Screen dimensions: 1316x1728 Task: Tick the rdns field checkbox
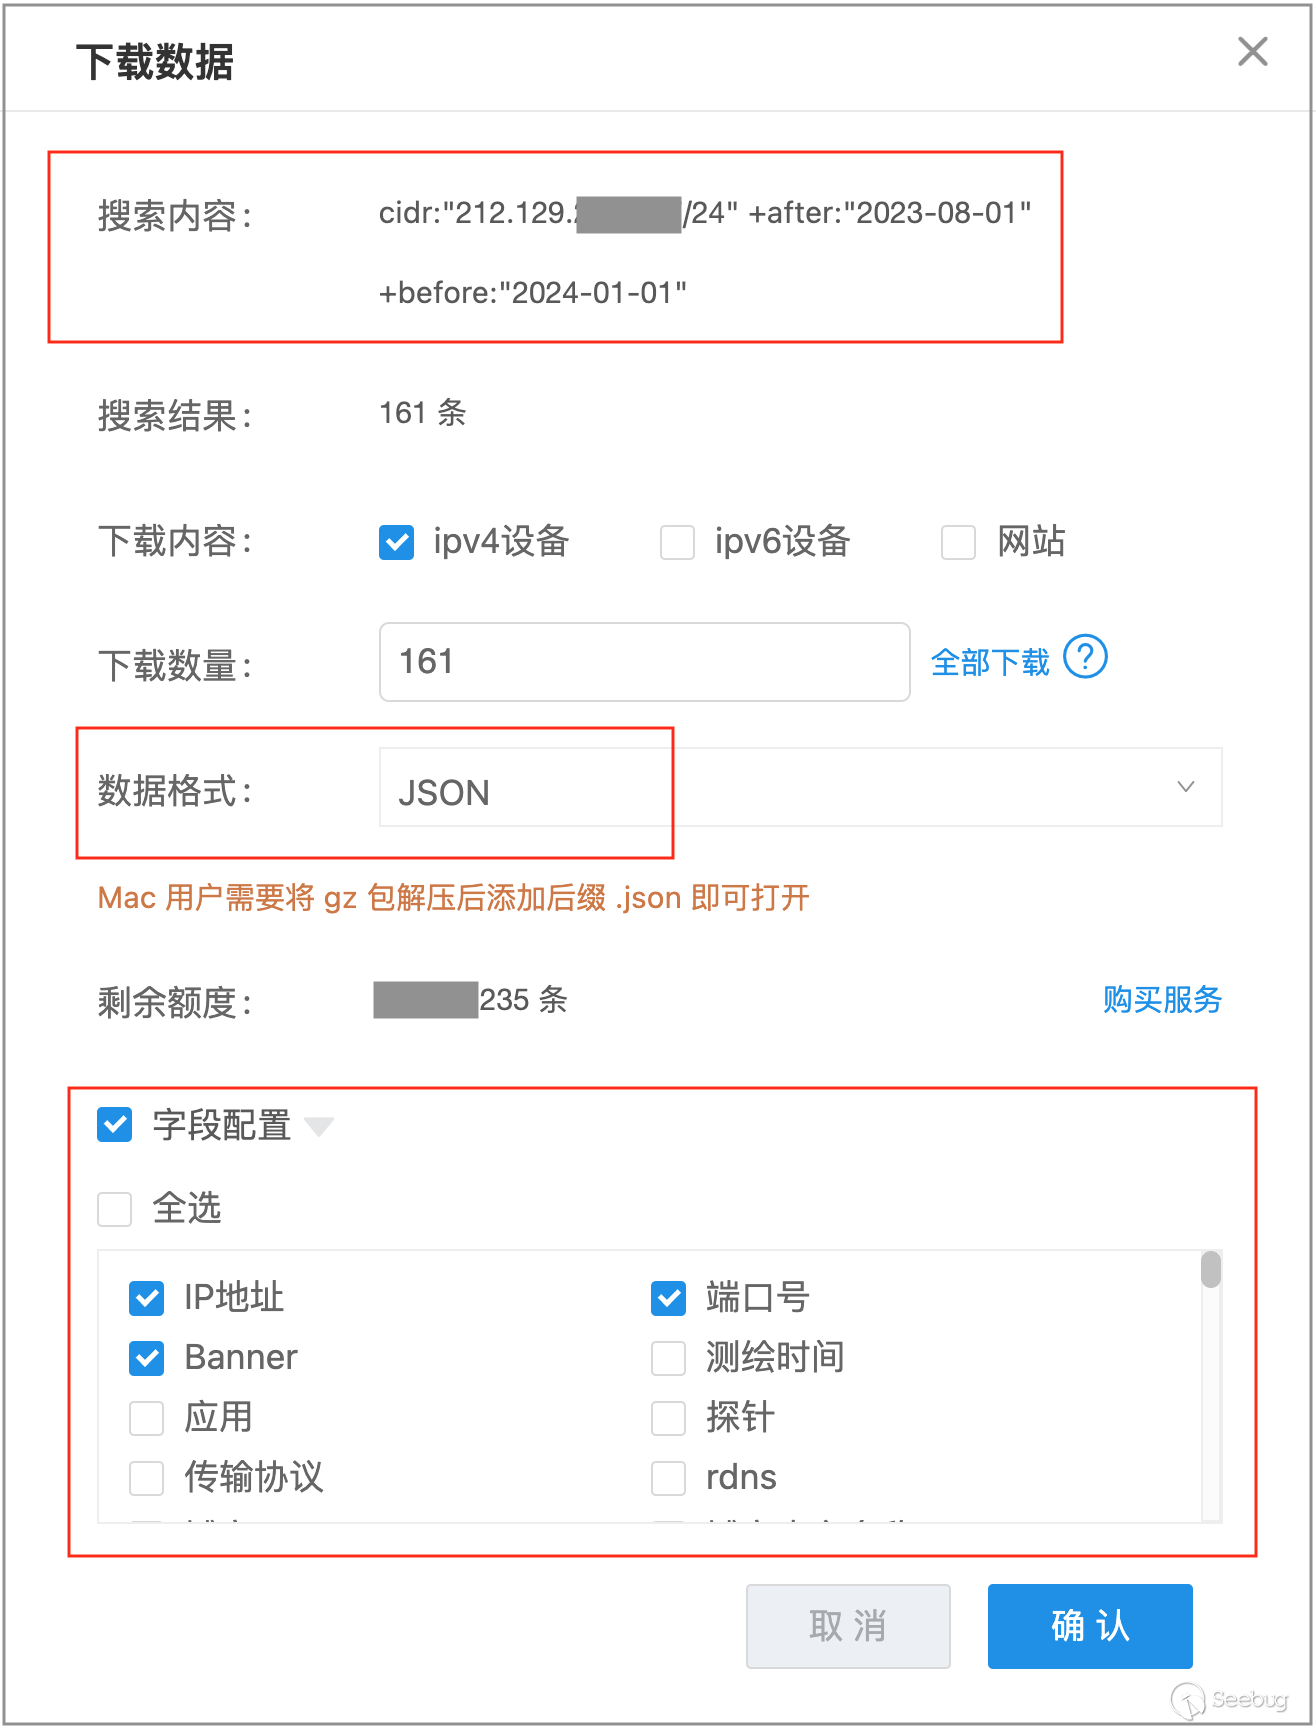[x=668, y=1478]
